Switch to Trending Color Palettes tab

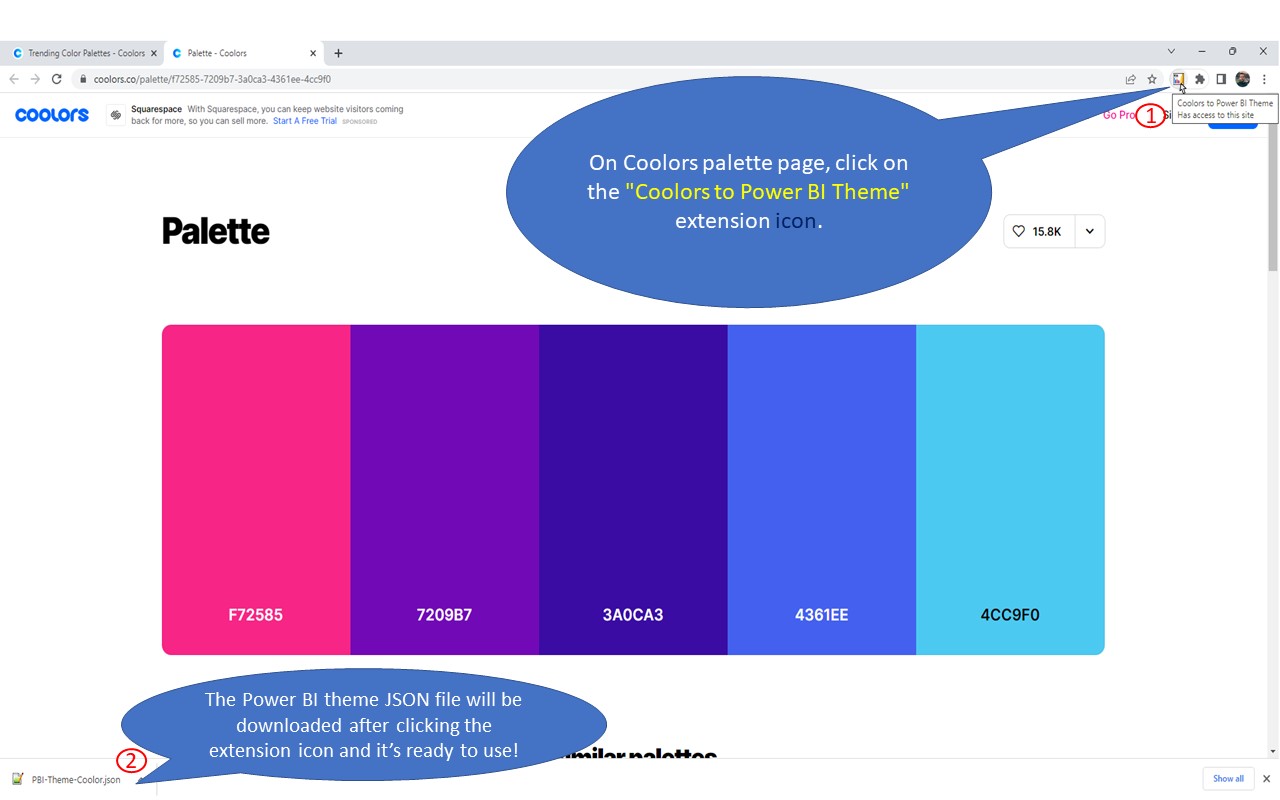click(83, 53)
